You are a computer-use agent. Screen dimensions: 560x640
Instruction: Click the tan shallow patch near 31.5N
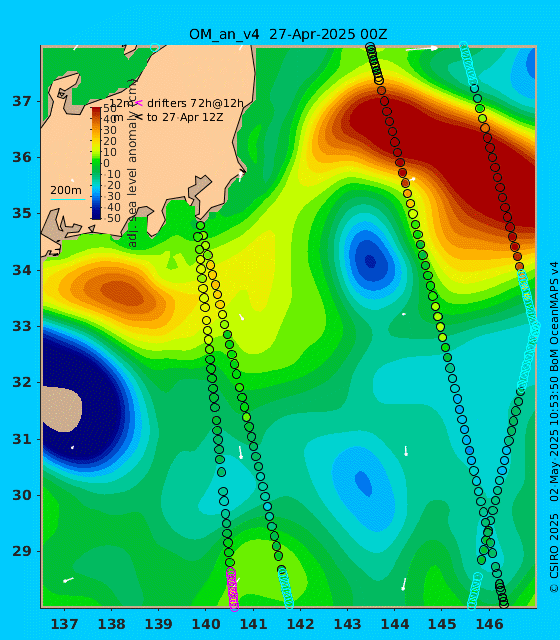62,409
